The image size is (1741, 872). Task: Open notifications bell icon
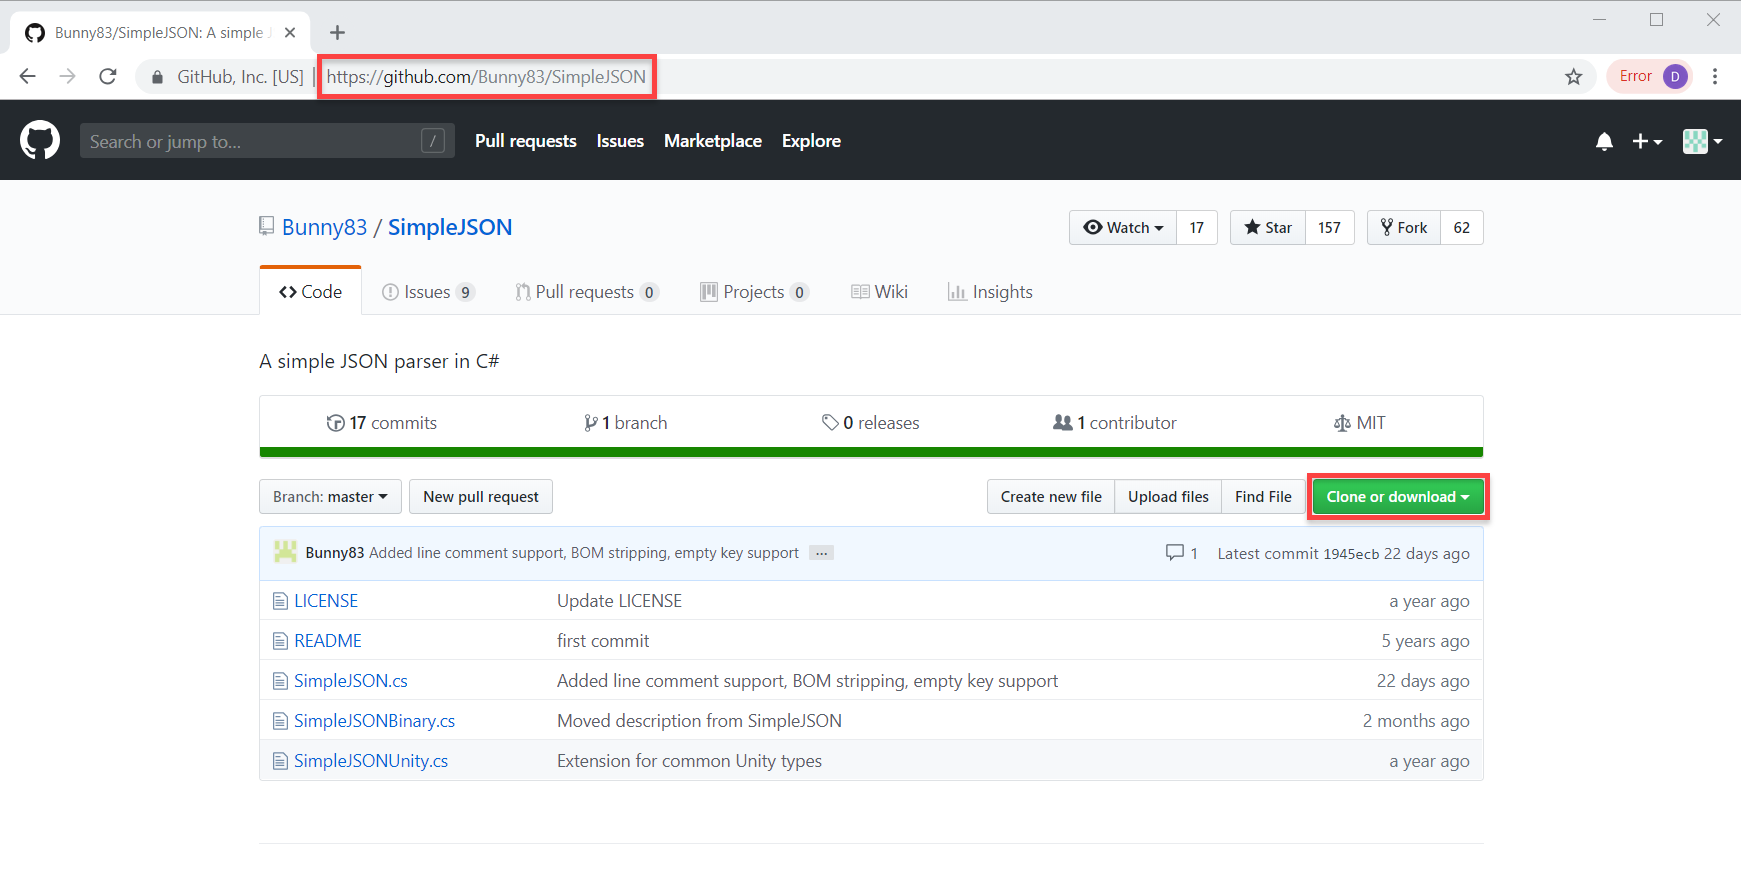coord(1604,141)
